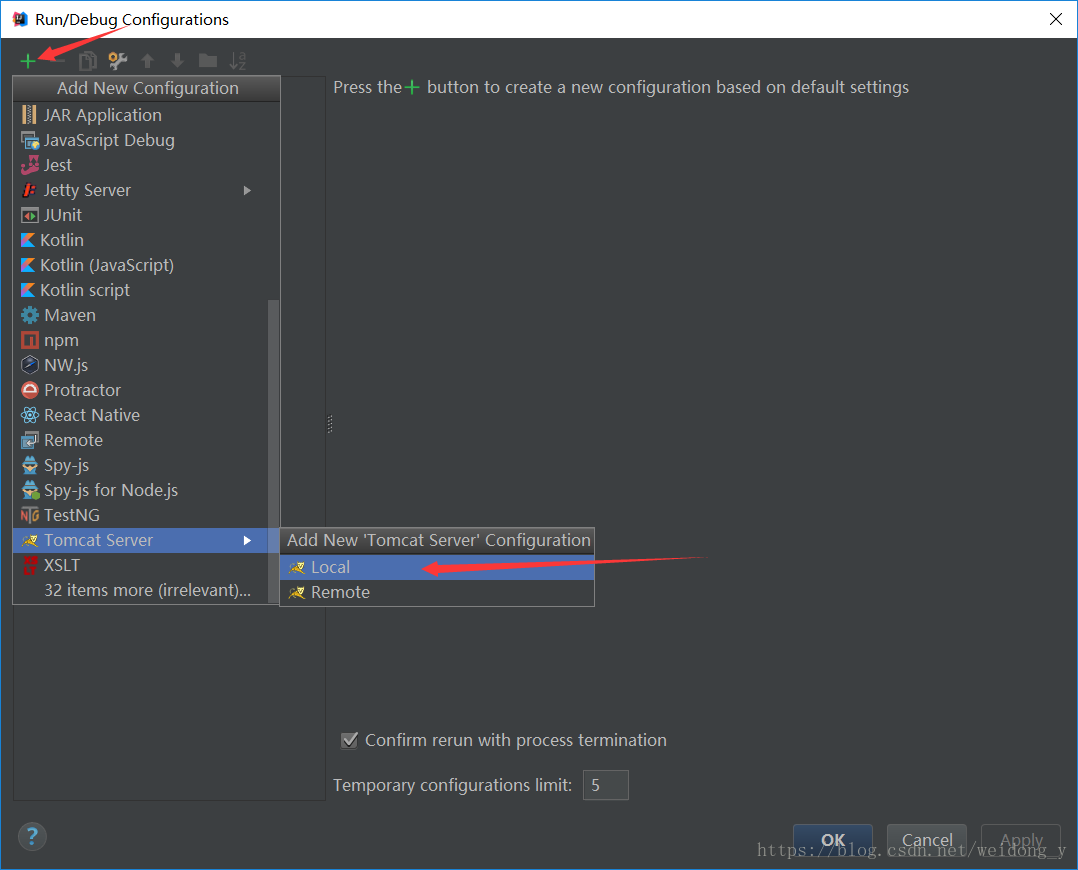Click the Copy Configuration toolbar icon
The width and height of the screenshot is (1078, 870).
pos(87,61)
